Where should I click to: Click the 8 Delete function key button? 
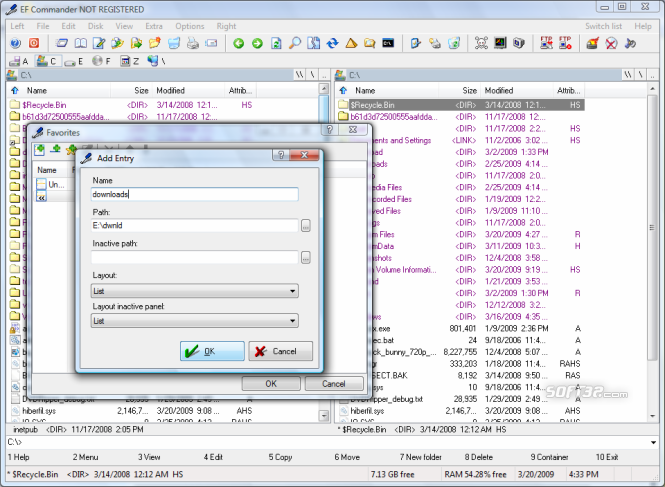click(x=478, y=457)
